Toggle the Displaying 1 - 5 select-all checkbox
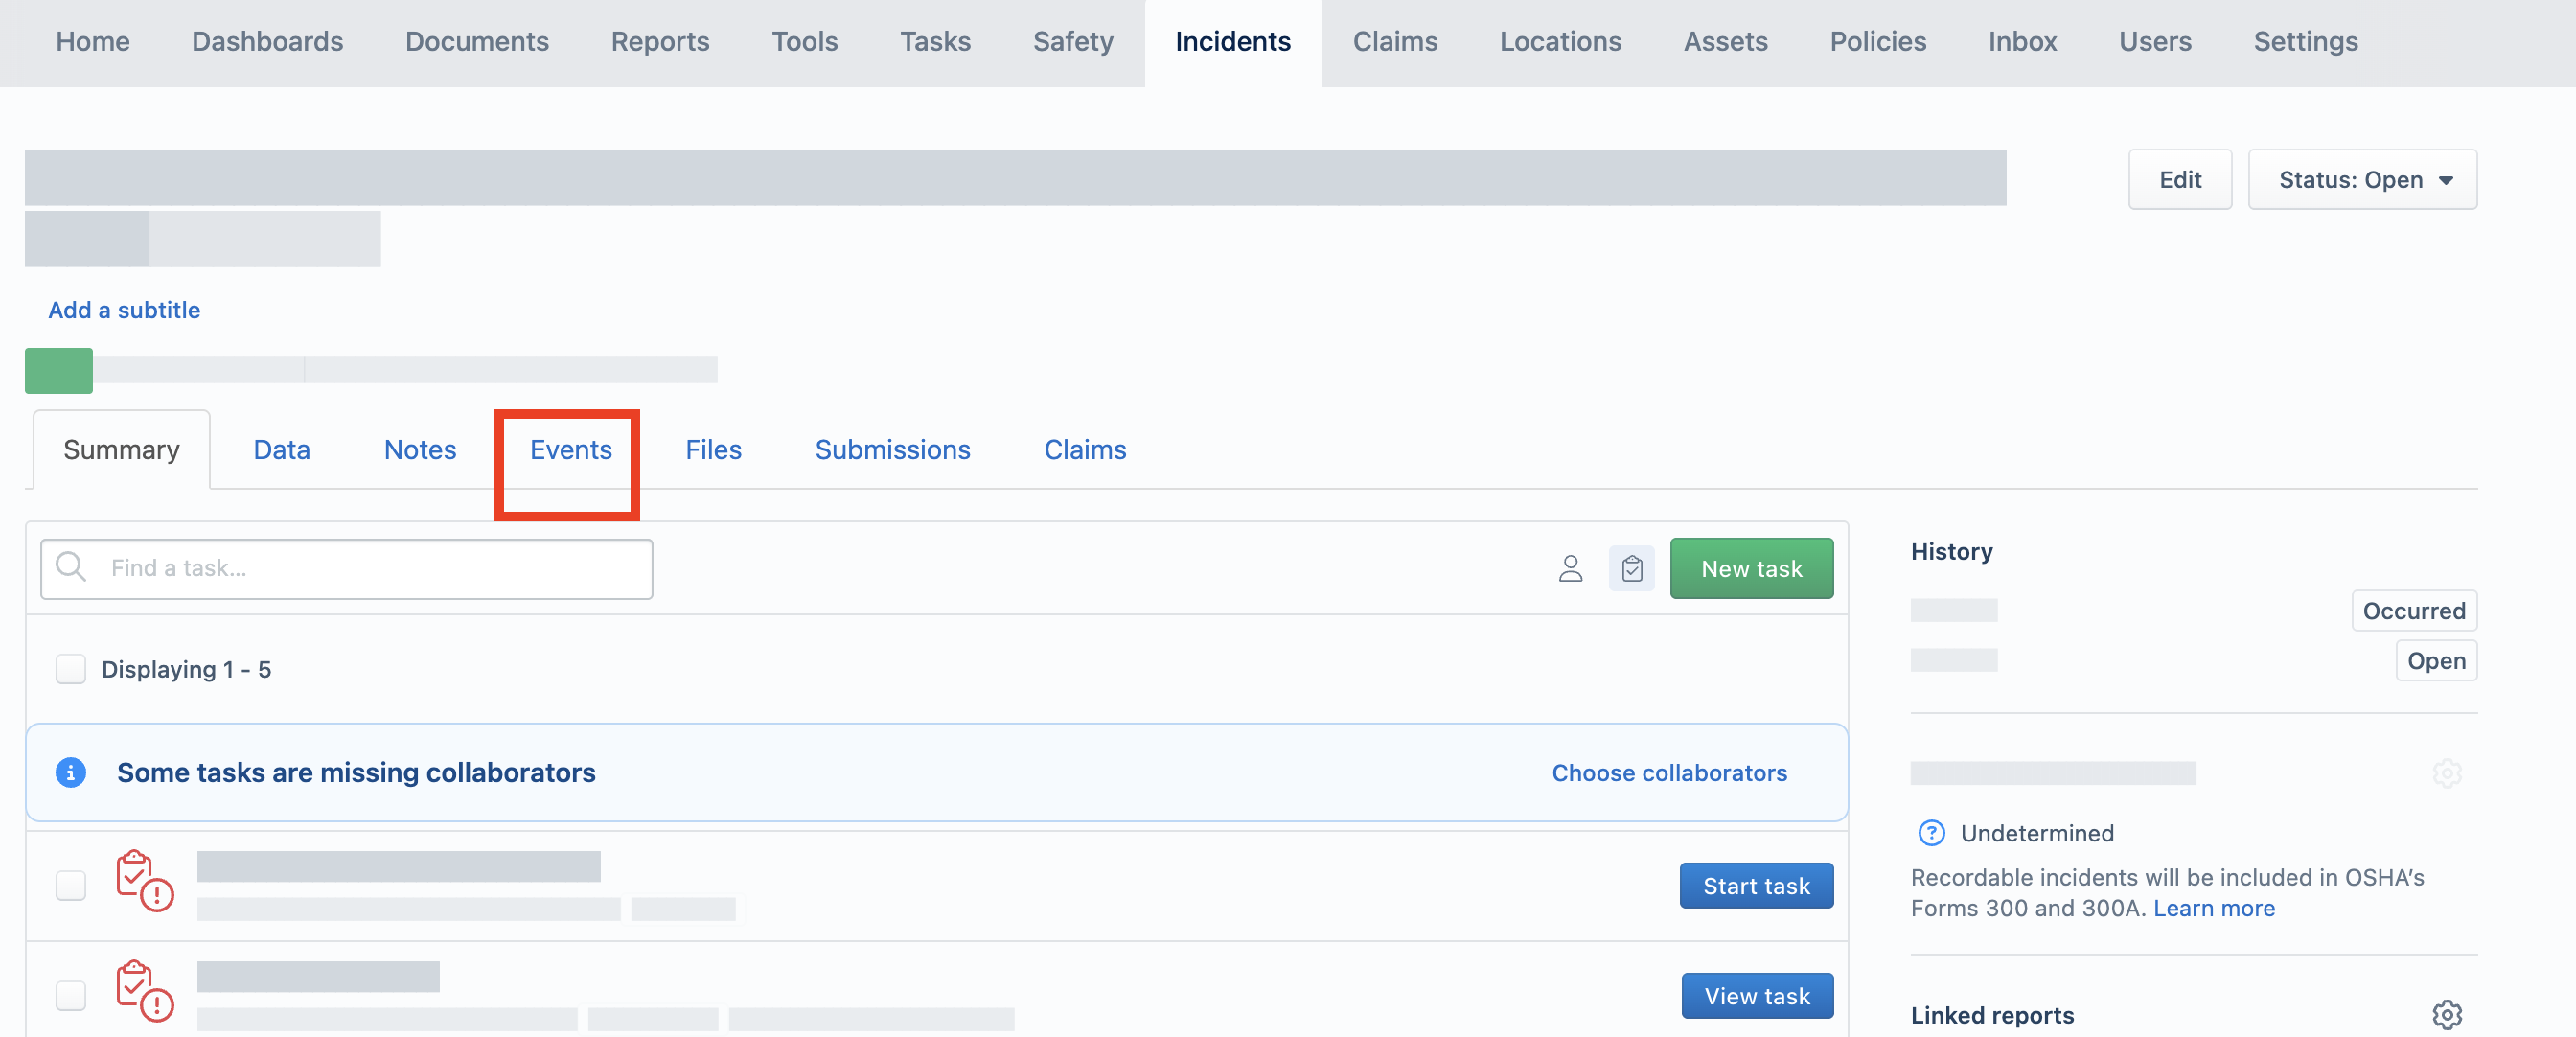This screenshot has width=2576, height=1037. point(70,669)
